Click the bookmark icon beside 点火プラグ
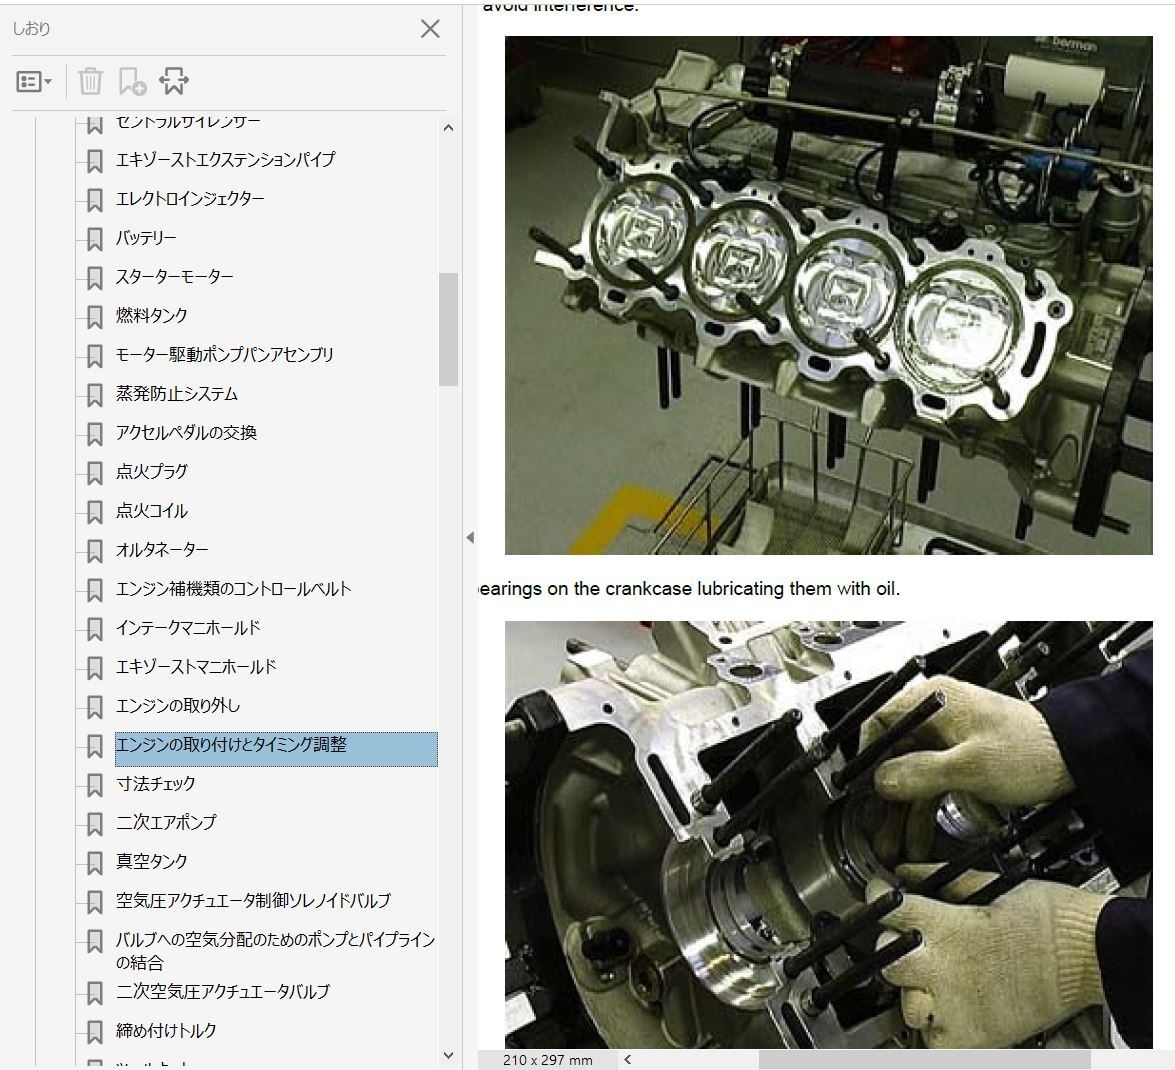The image size is (1175, 1070). point(95,473)
